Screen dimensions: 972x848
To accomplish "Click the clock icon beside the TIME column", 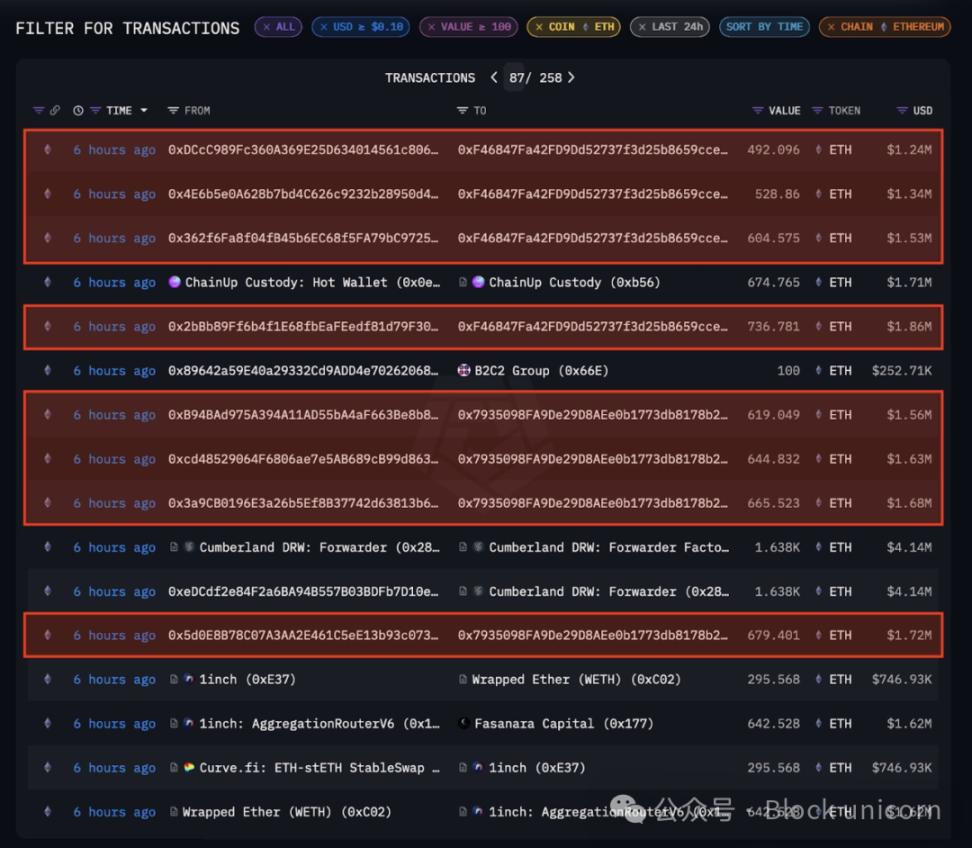I will pos(78,110).
